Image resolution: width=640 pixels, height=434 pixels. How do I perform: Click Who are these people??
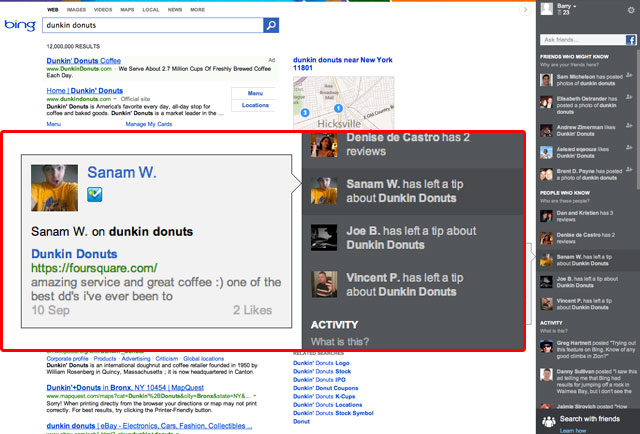click(564, 201)
